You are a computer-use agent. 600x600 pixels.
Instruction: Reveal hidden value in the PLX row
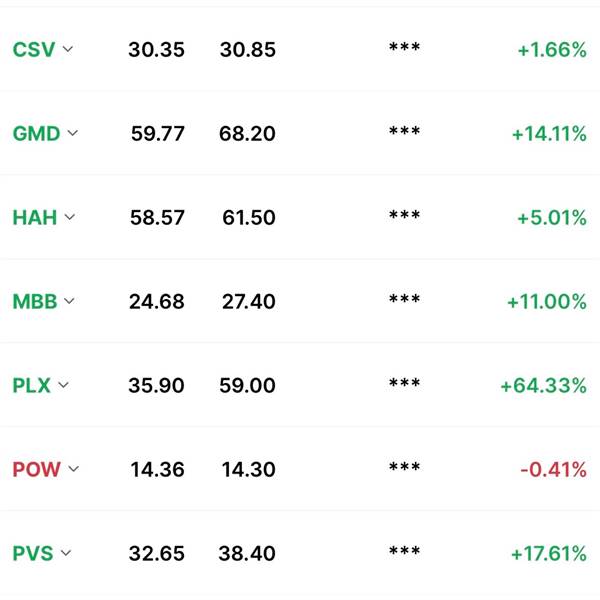(404, 385)
